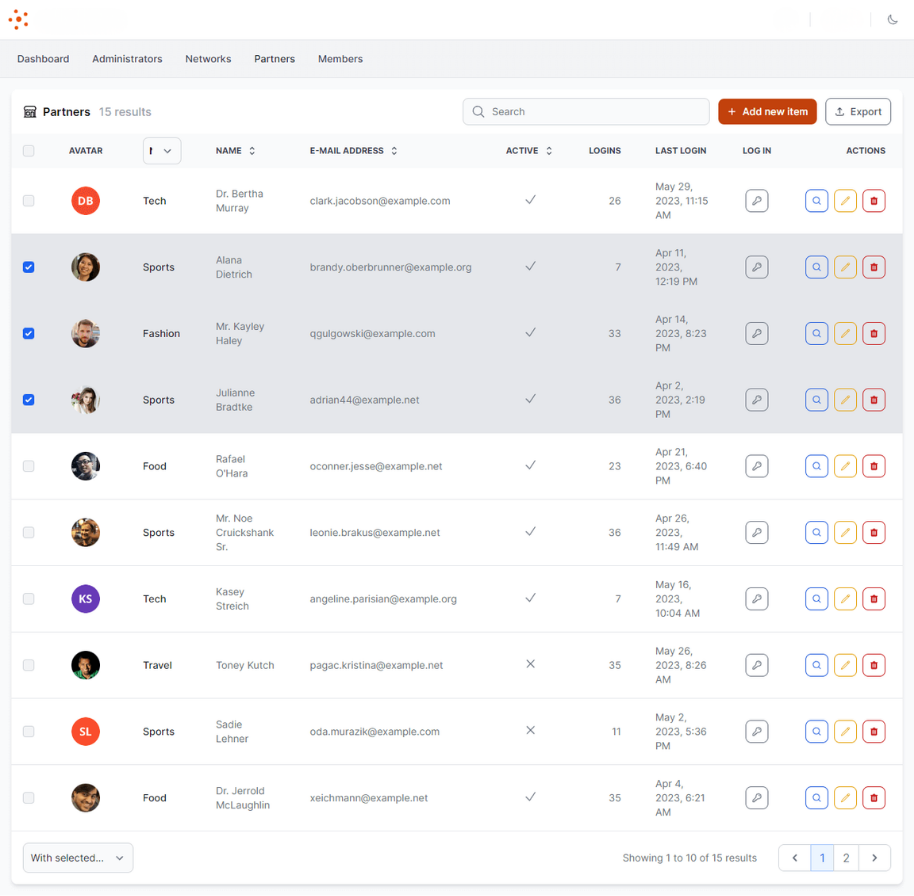Log in as Dr. Bertha Murray key icon
914x896 pixels.
[x=756, y=201]
